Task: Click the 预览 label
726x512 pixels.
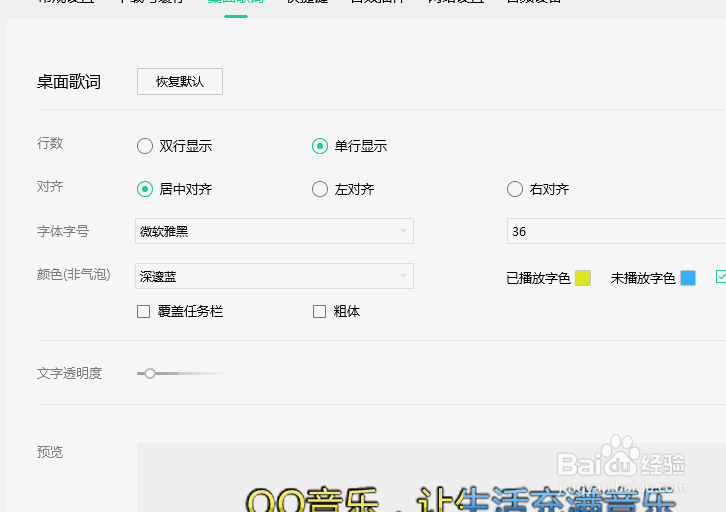Action: coord(50,452)
